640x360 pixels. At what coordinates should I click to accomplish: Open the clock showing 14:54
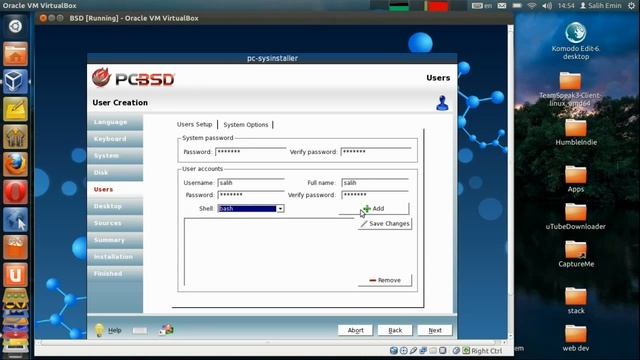tap(566, 6)
